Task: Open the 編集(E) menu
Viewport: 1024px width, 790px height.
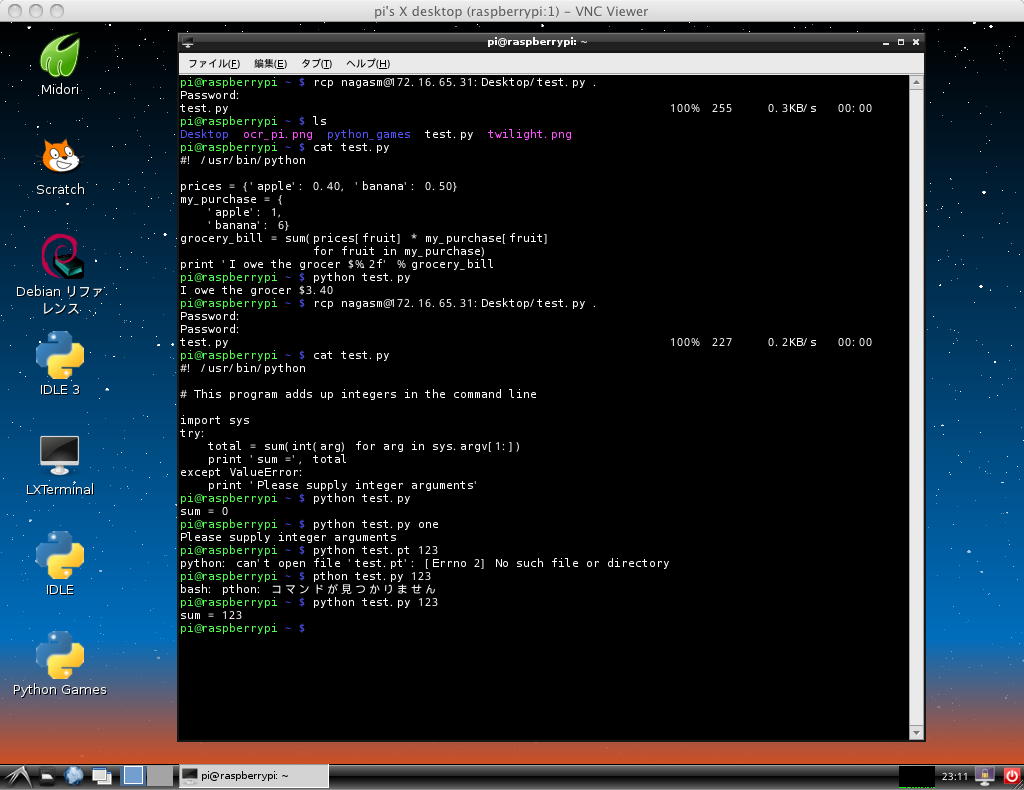Action: click(270, 63)
